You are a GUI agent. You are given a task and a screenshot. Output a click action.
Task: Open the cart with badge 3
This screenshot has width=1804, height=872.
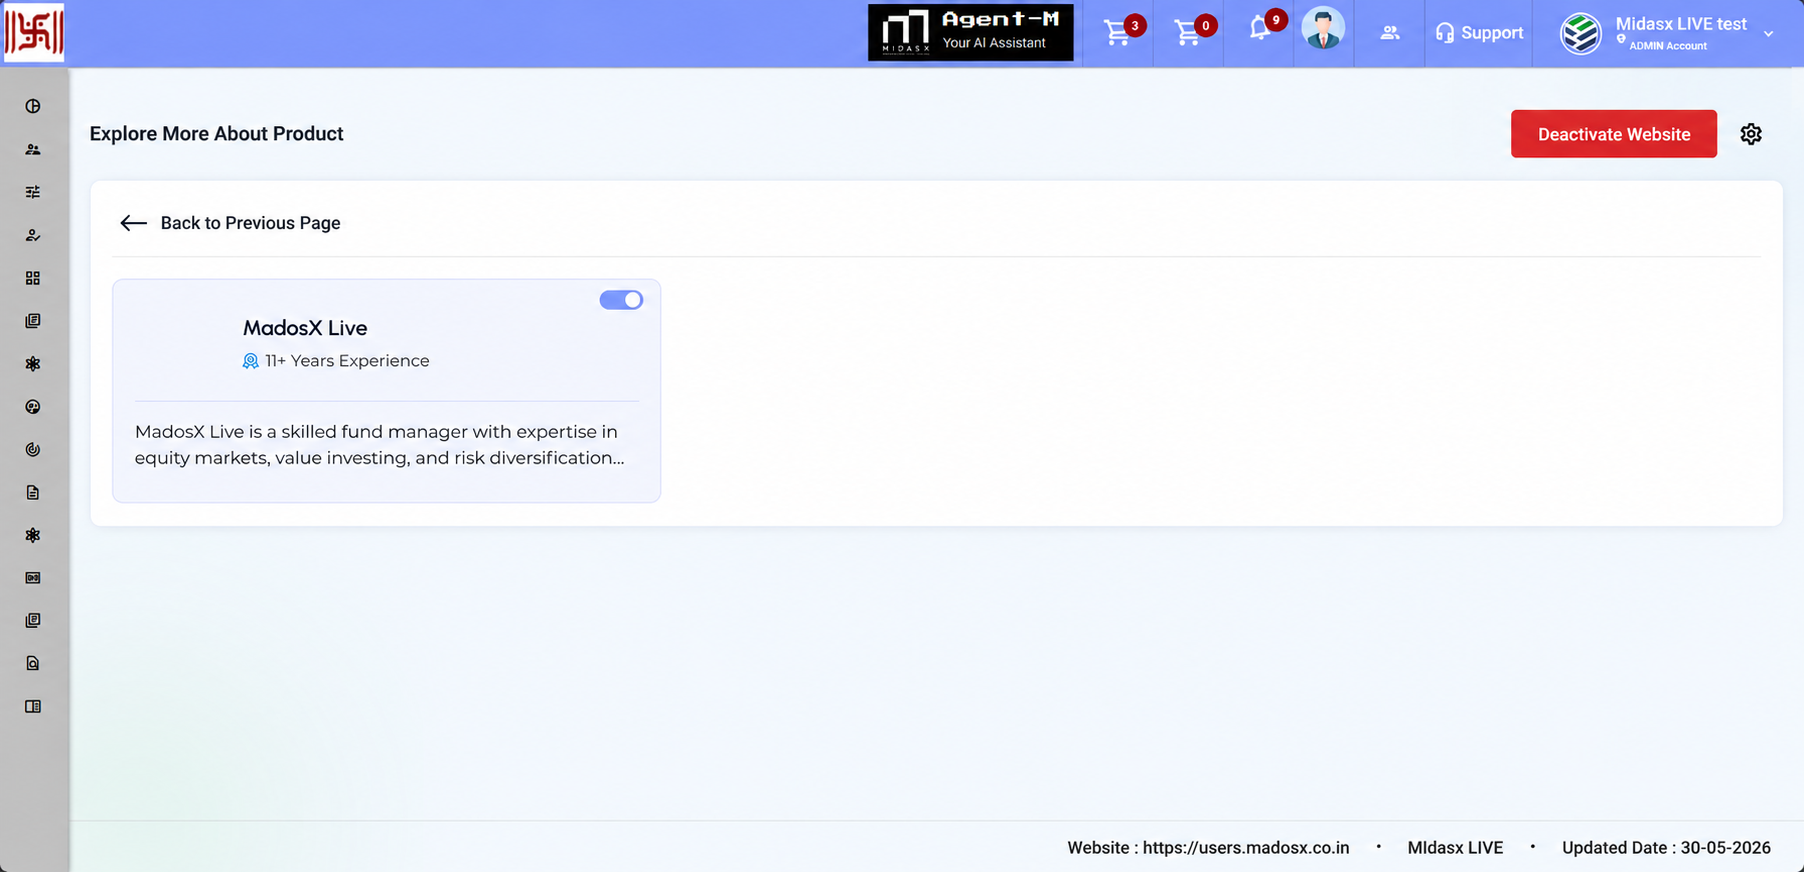[x=1118, y=32]
